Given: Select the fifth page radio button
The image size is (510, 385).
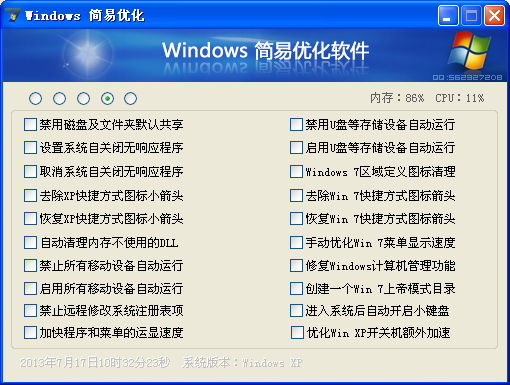Looking at the screenshot, I should 130,98.
